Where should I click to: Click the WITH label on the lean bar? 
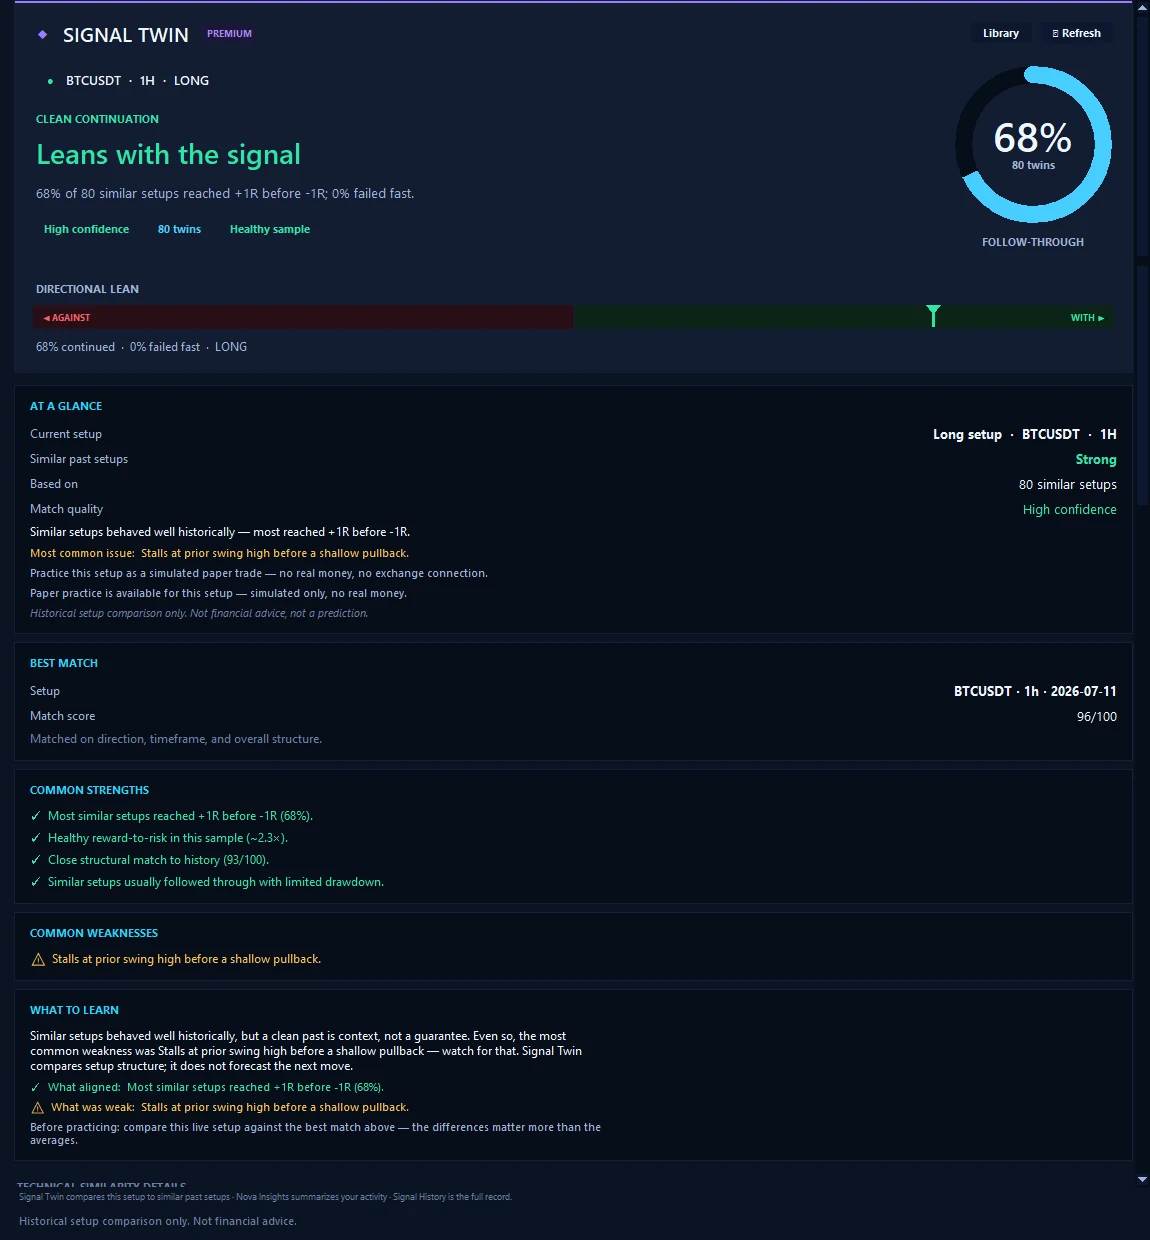[x=1087, y=318]
